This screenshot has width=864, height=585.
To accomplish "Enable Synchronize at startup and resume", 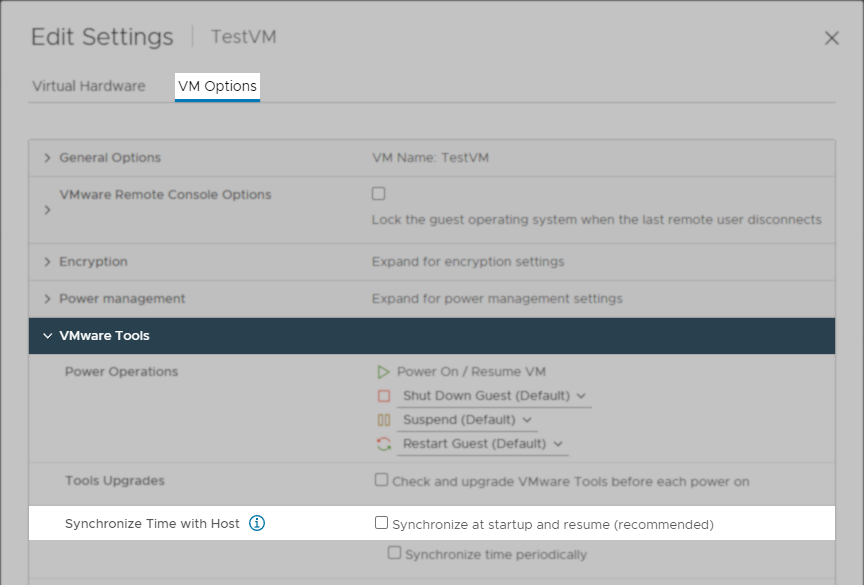I will click(x=381, y=522).
